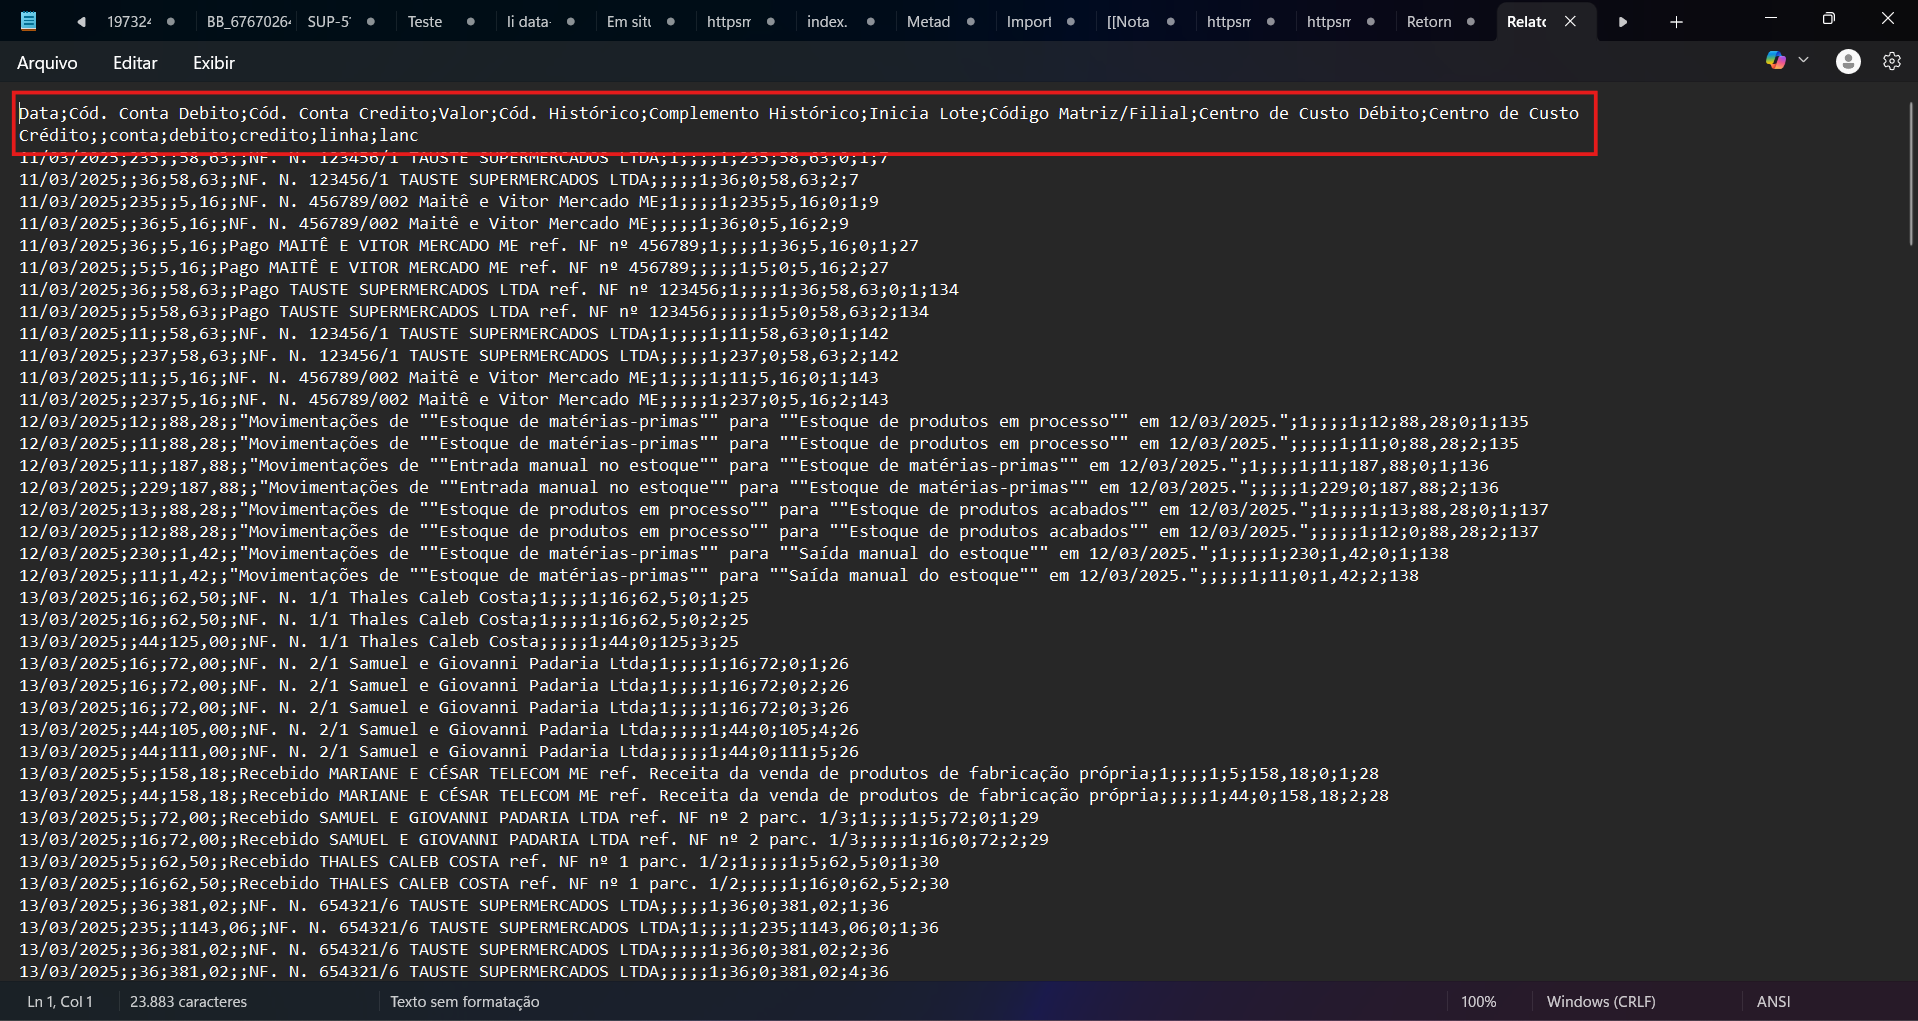Click the Notepad app icon in title bar
Screen dimensions: 1918x1021
pyautogui.click(x=28, y=21)
